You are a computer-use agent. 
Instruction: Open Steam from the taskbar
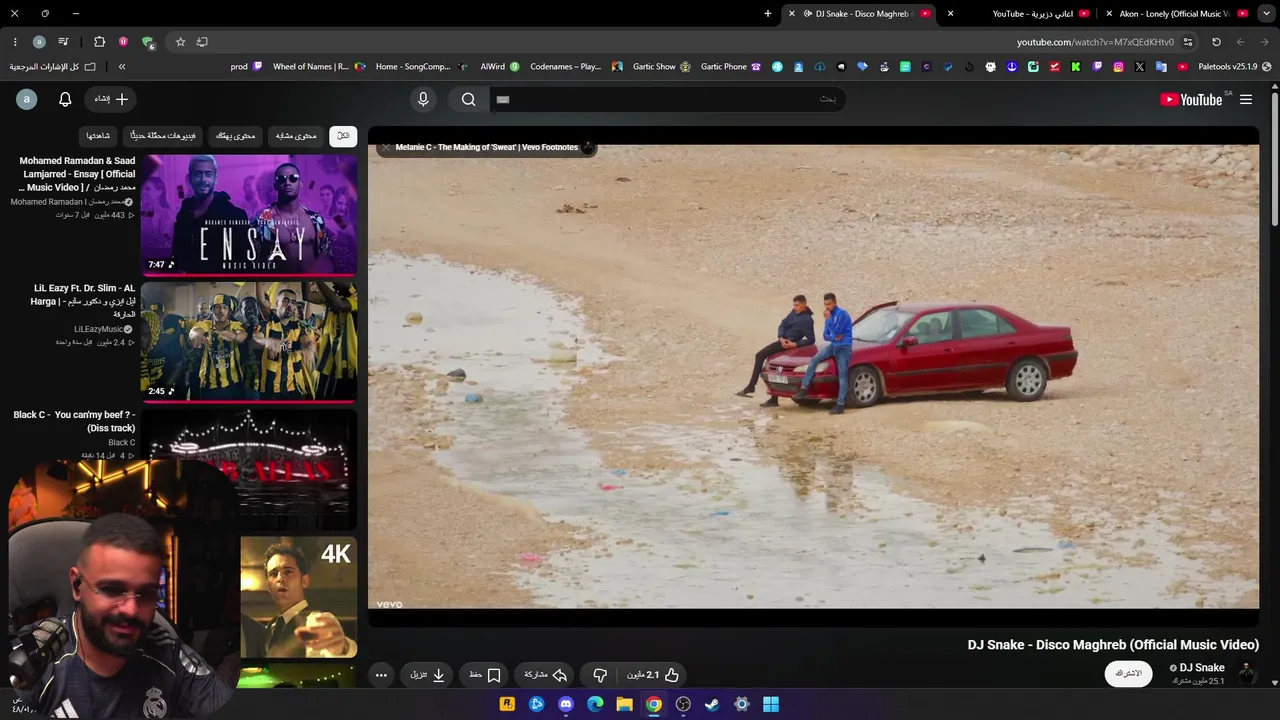click(x=712, y=704)
